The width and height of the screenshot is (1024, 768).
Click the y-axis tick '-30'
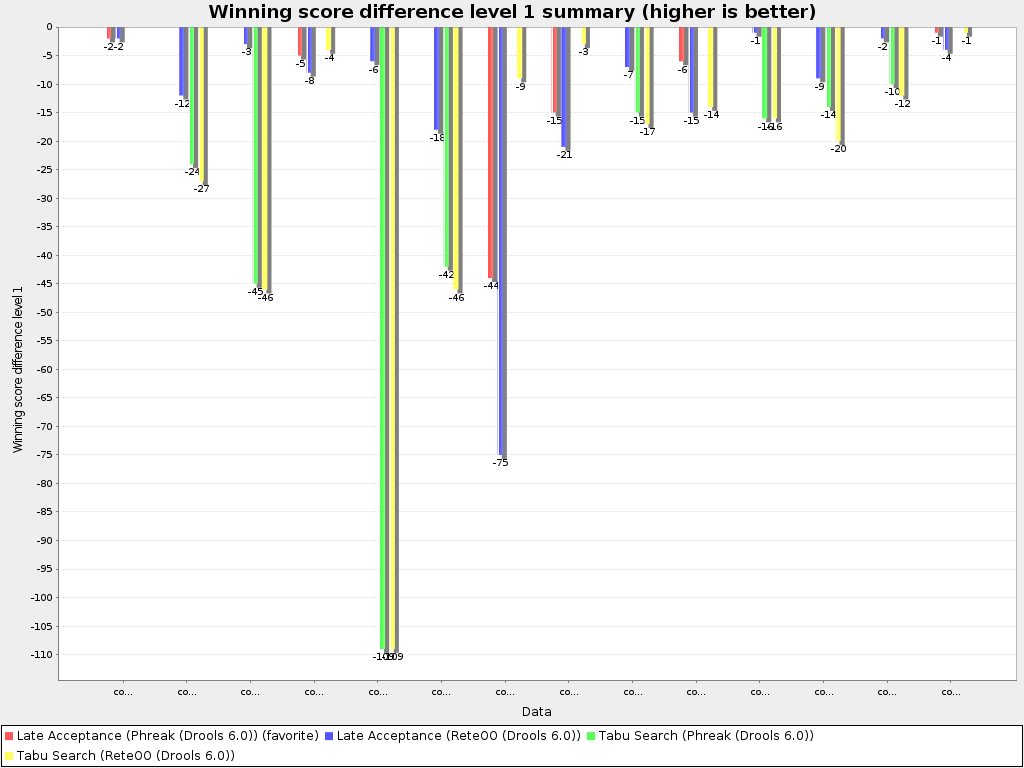[44, 199]
